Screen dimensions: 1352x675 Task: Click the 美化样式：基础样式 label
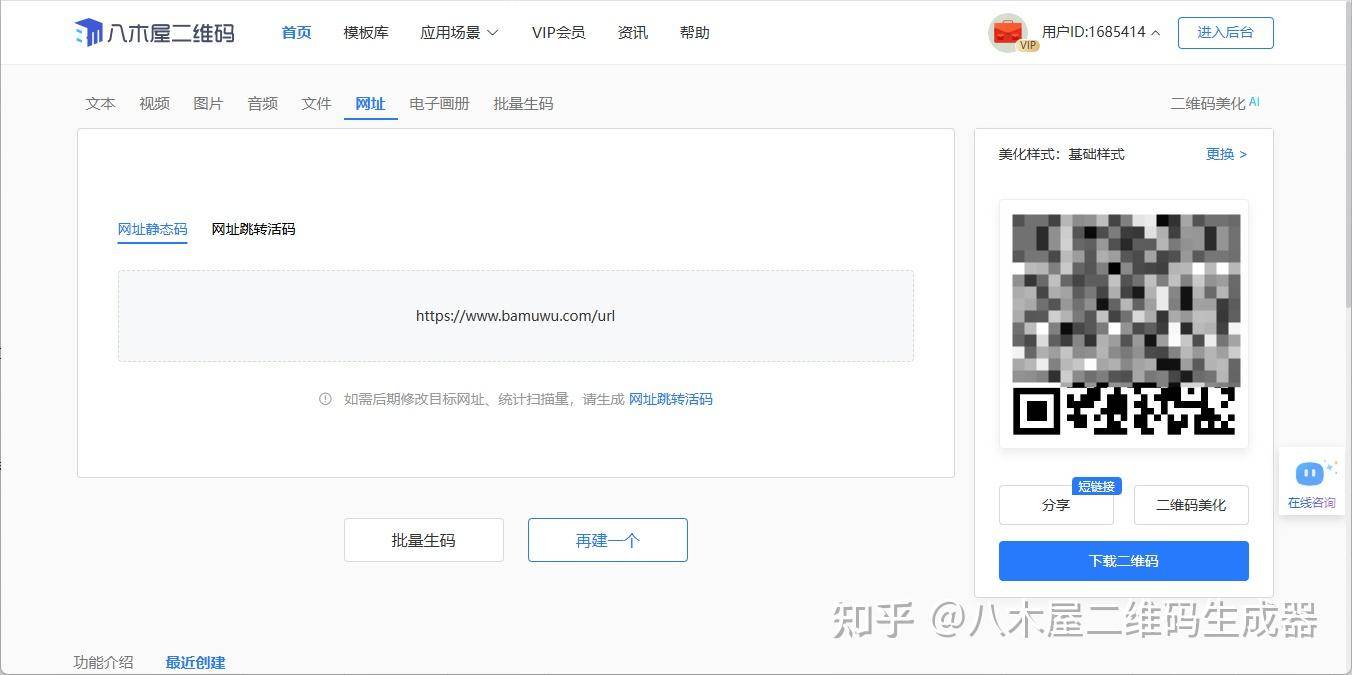coord(1062,154)
